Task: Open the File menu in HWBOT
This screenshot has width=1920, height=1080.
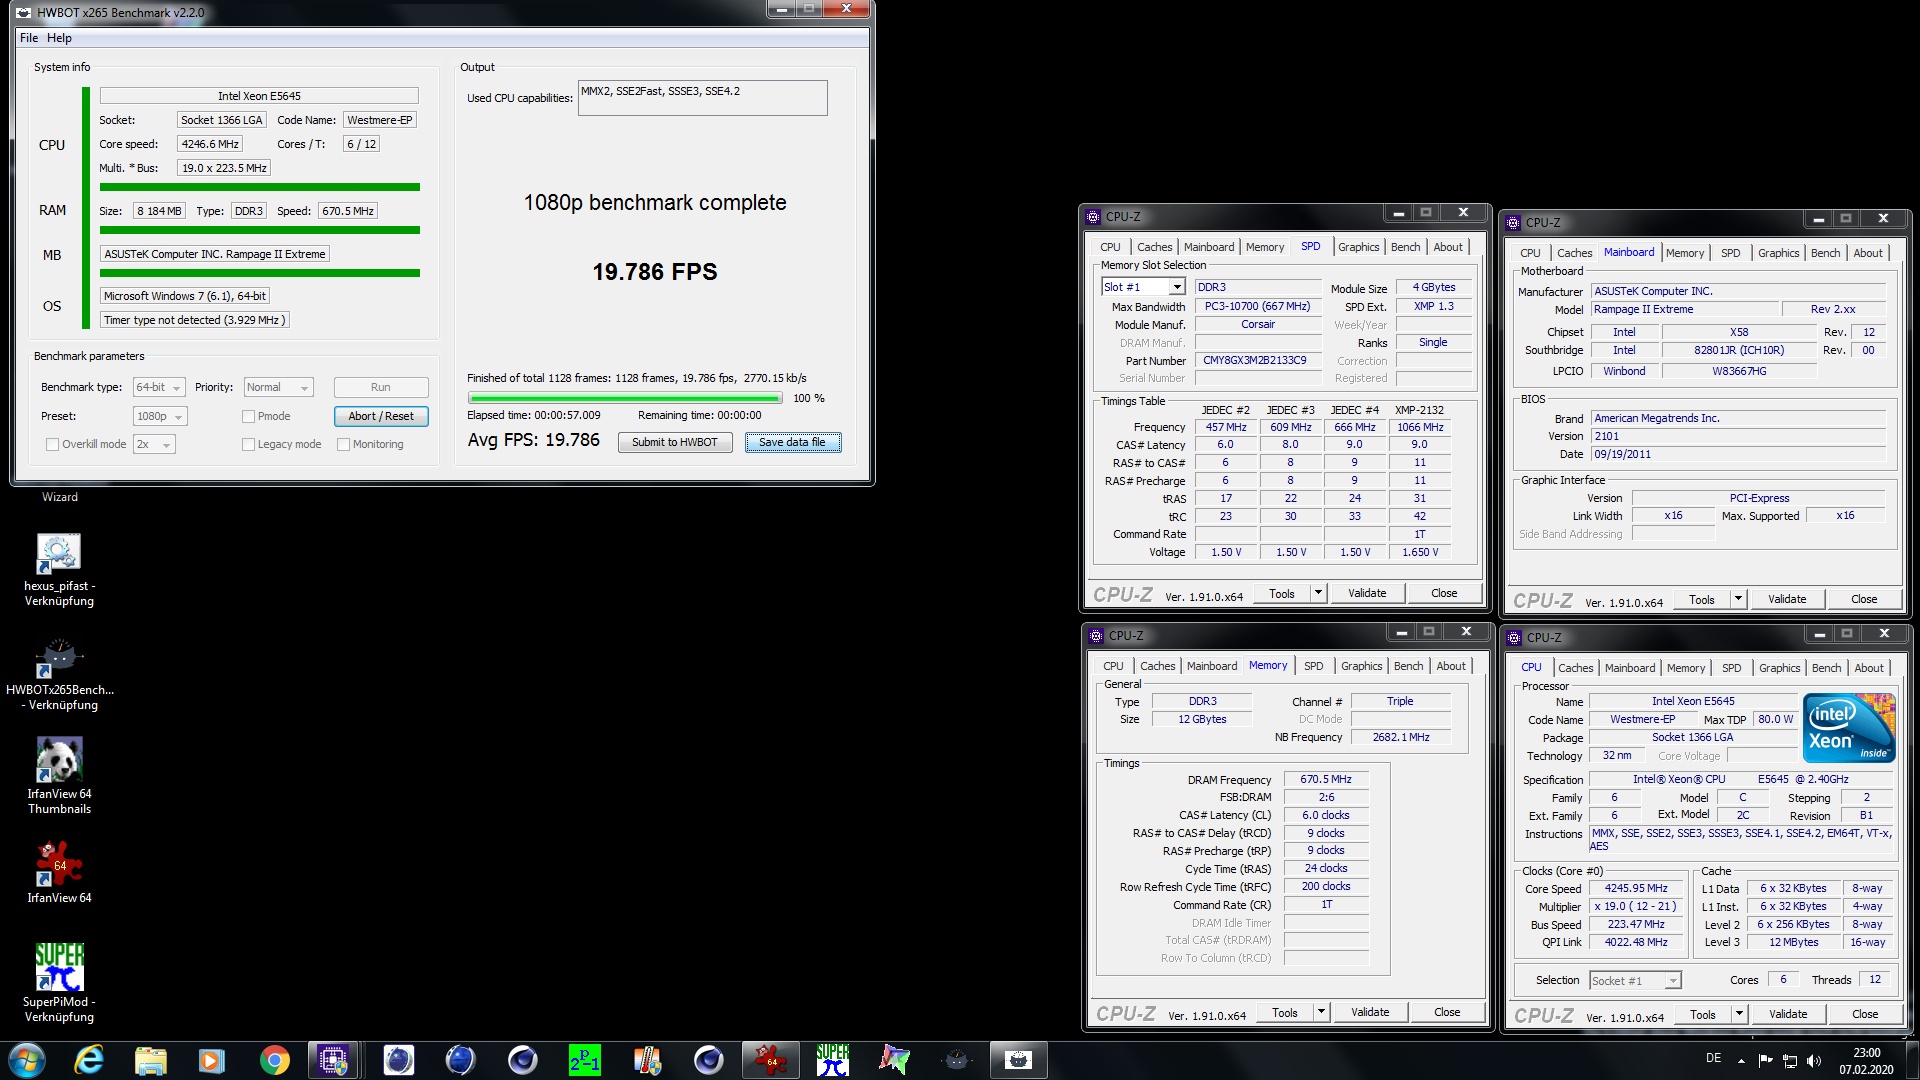Action: tap(29, 38)
